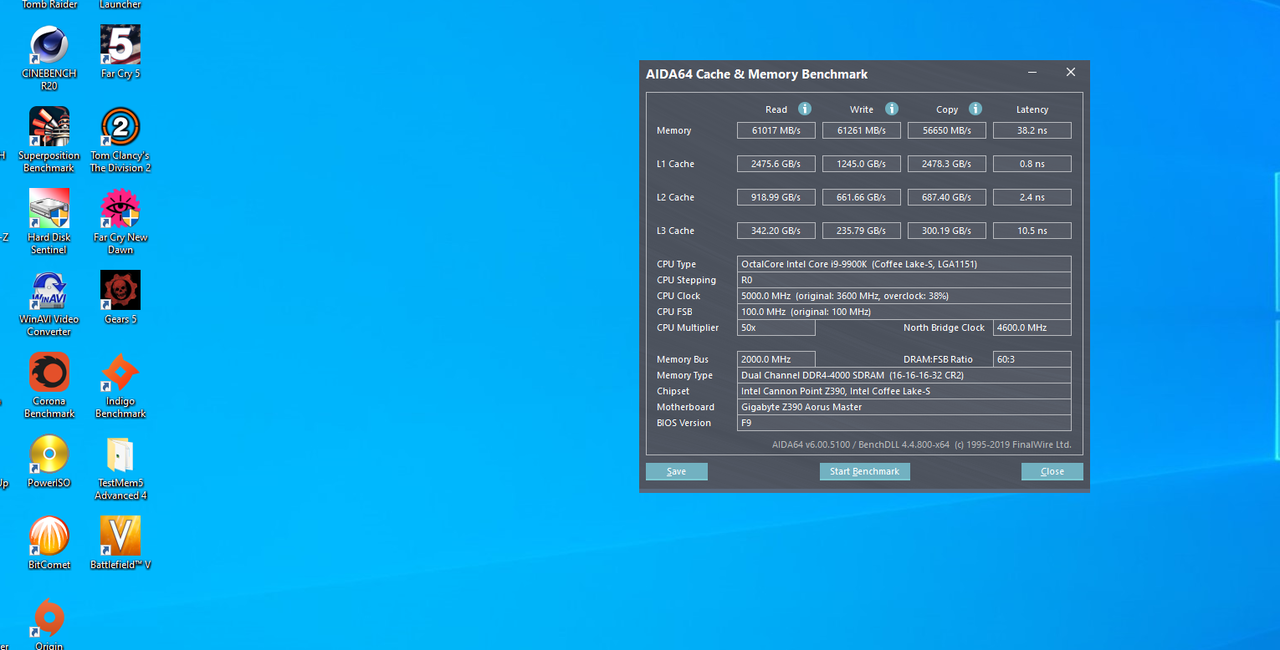Viewport: 1280px width, 650px height.
Task: Click the Latency column header
Action: tap(1032, 110)
